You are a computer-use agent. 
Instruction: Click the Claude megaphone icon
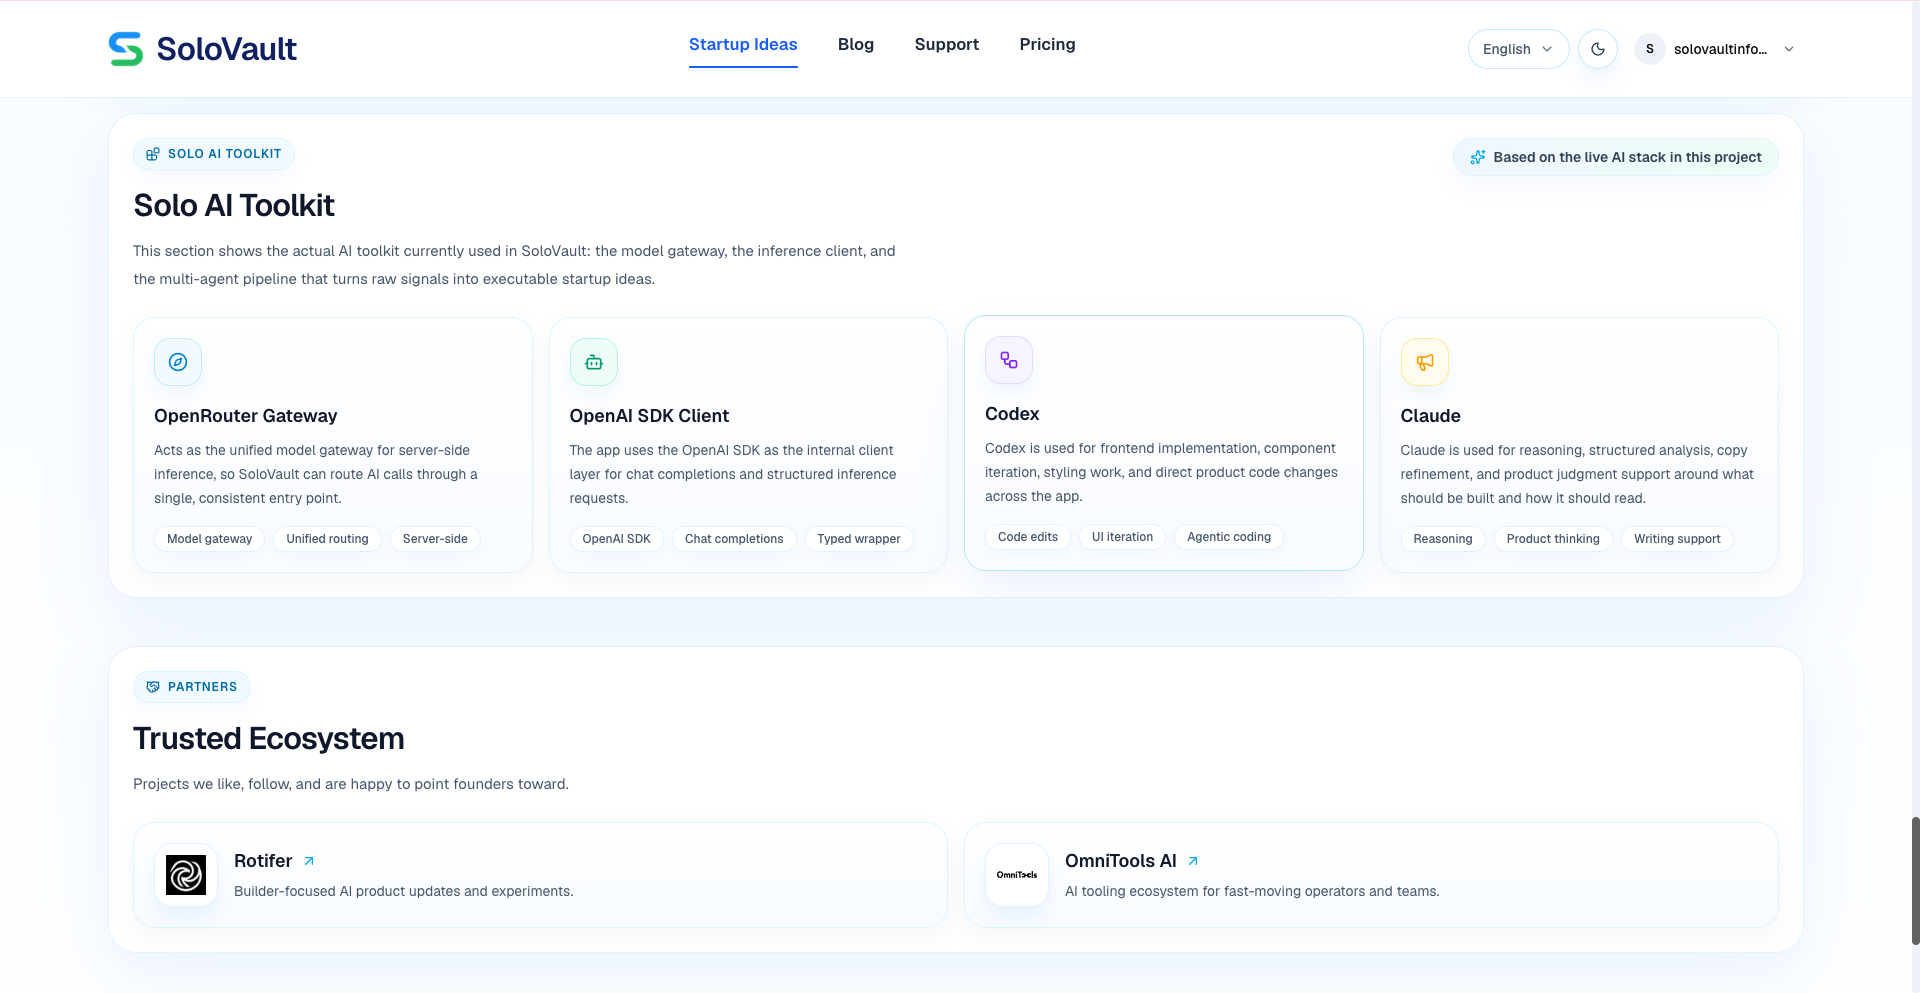point(1425,362)
